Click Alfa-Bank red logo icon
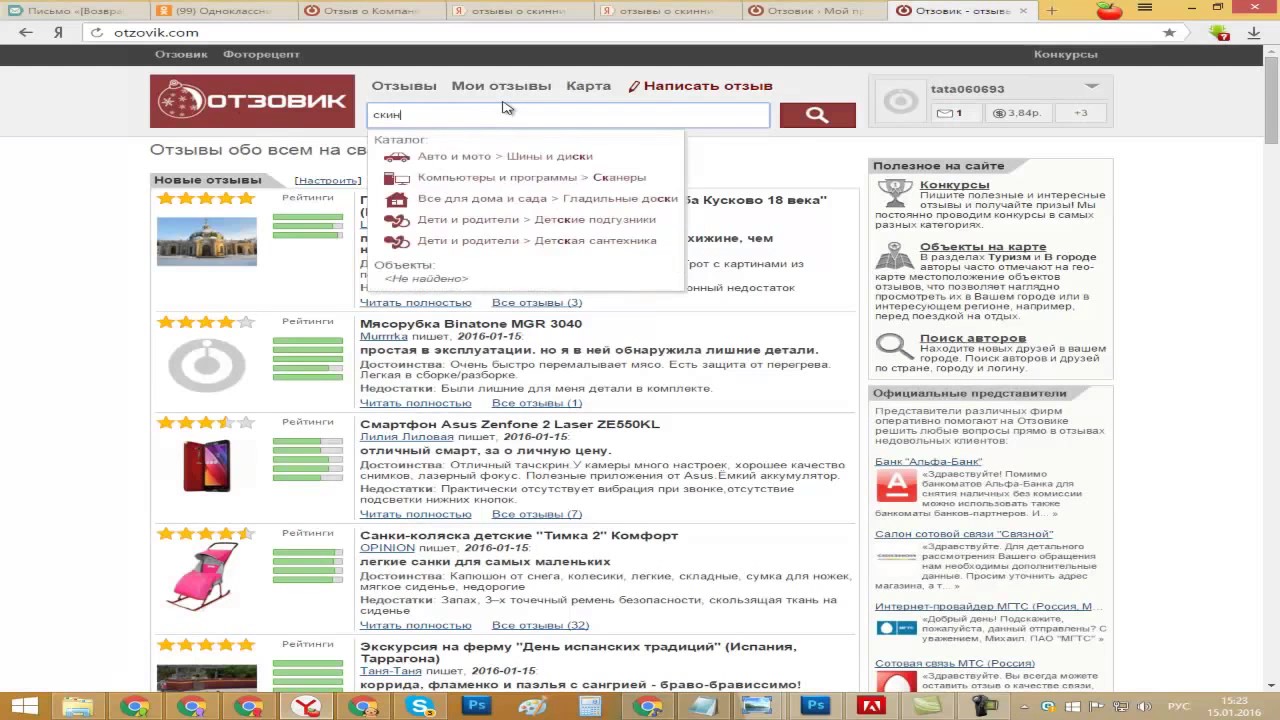The width and height of the screenshot is (1280, 720). 896,485
